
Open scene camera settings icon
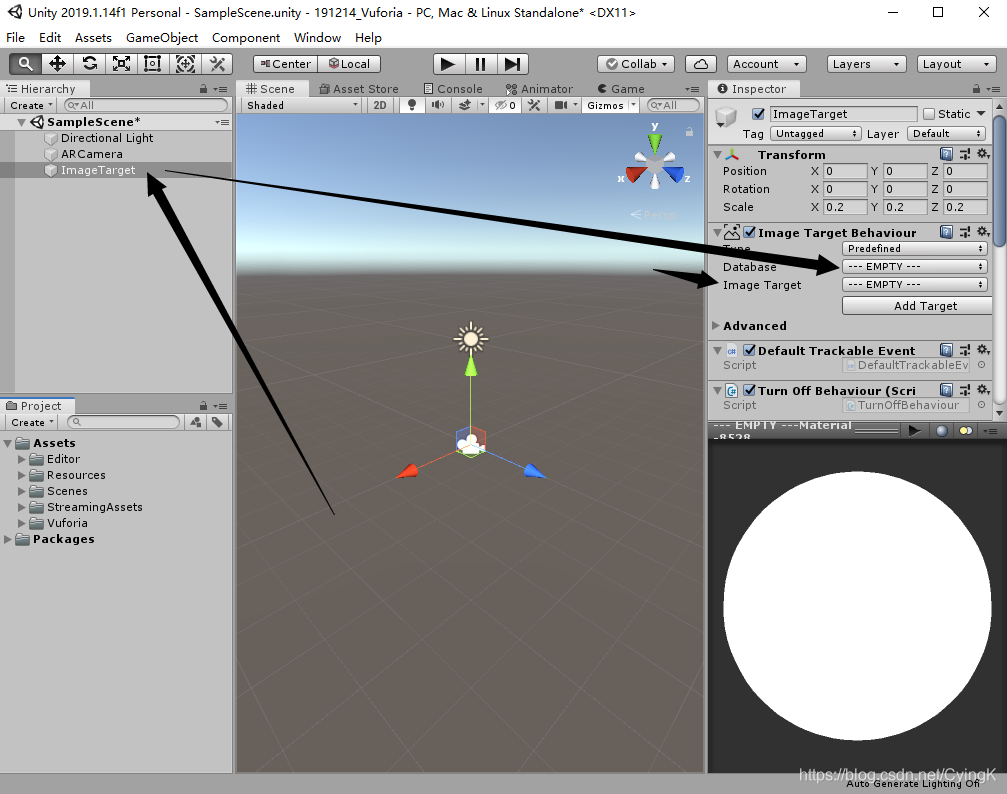[561, 105]
